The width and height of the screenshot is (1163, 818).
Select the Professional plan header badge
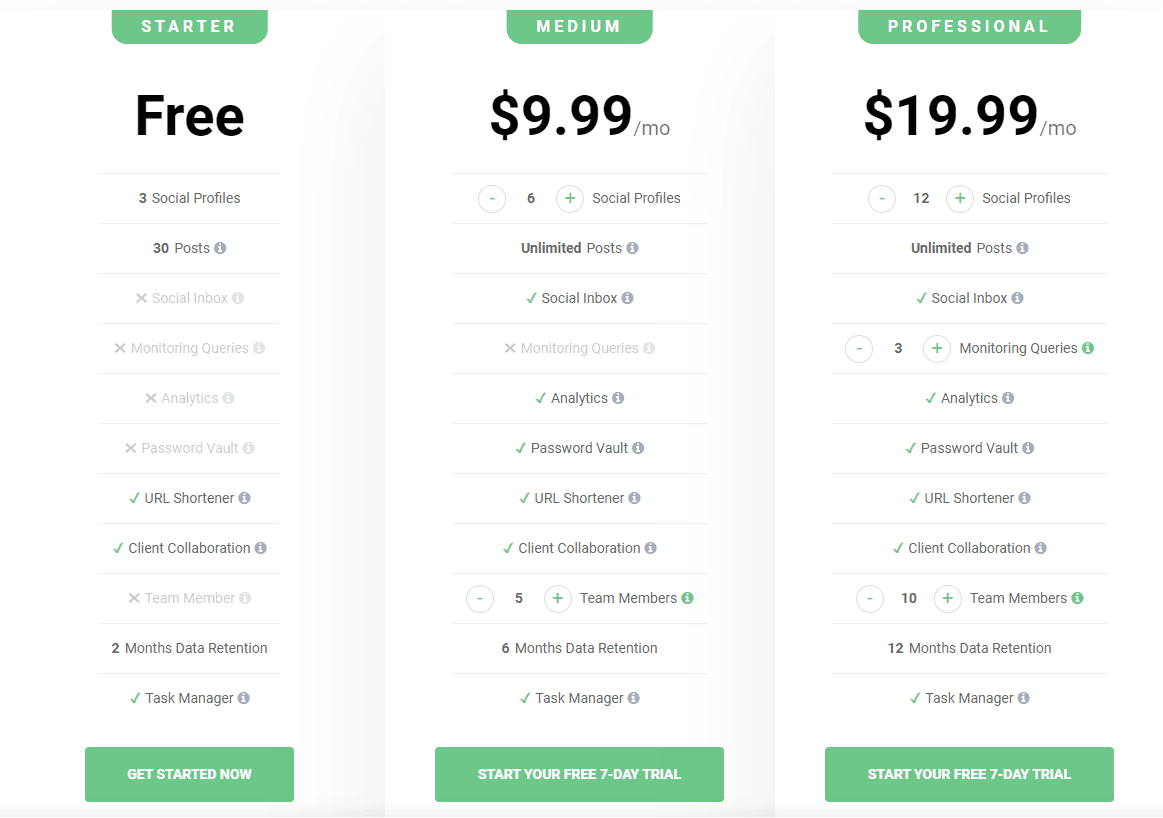969,27
